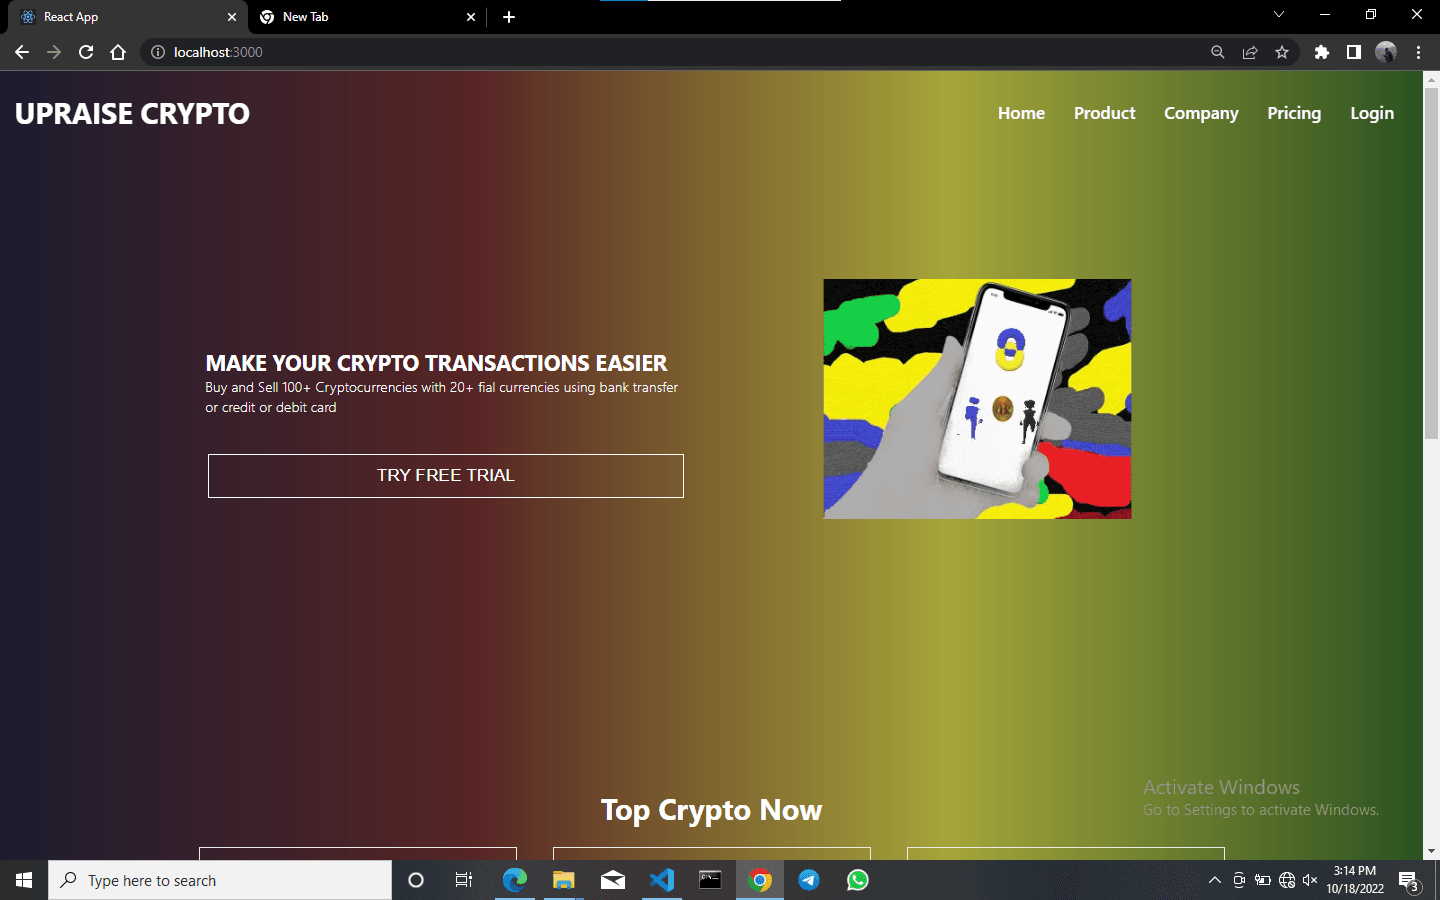Select Pricing in the navigation bar
Screen dimensions: 1440x900
(x=1294, y=113)
